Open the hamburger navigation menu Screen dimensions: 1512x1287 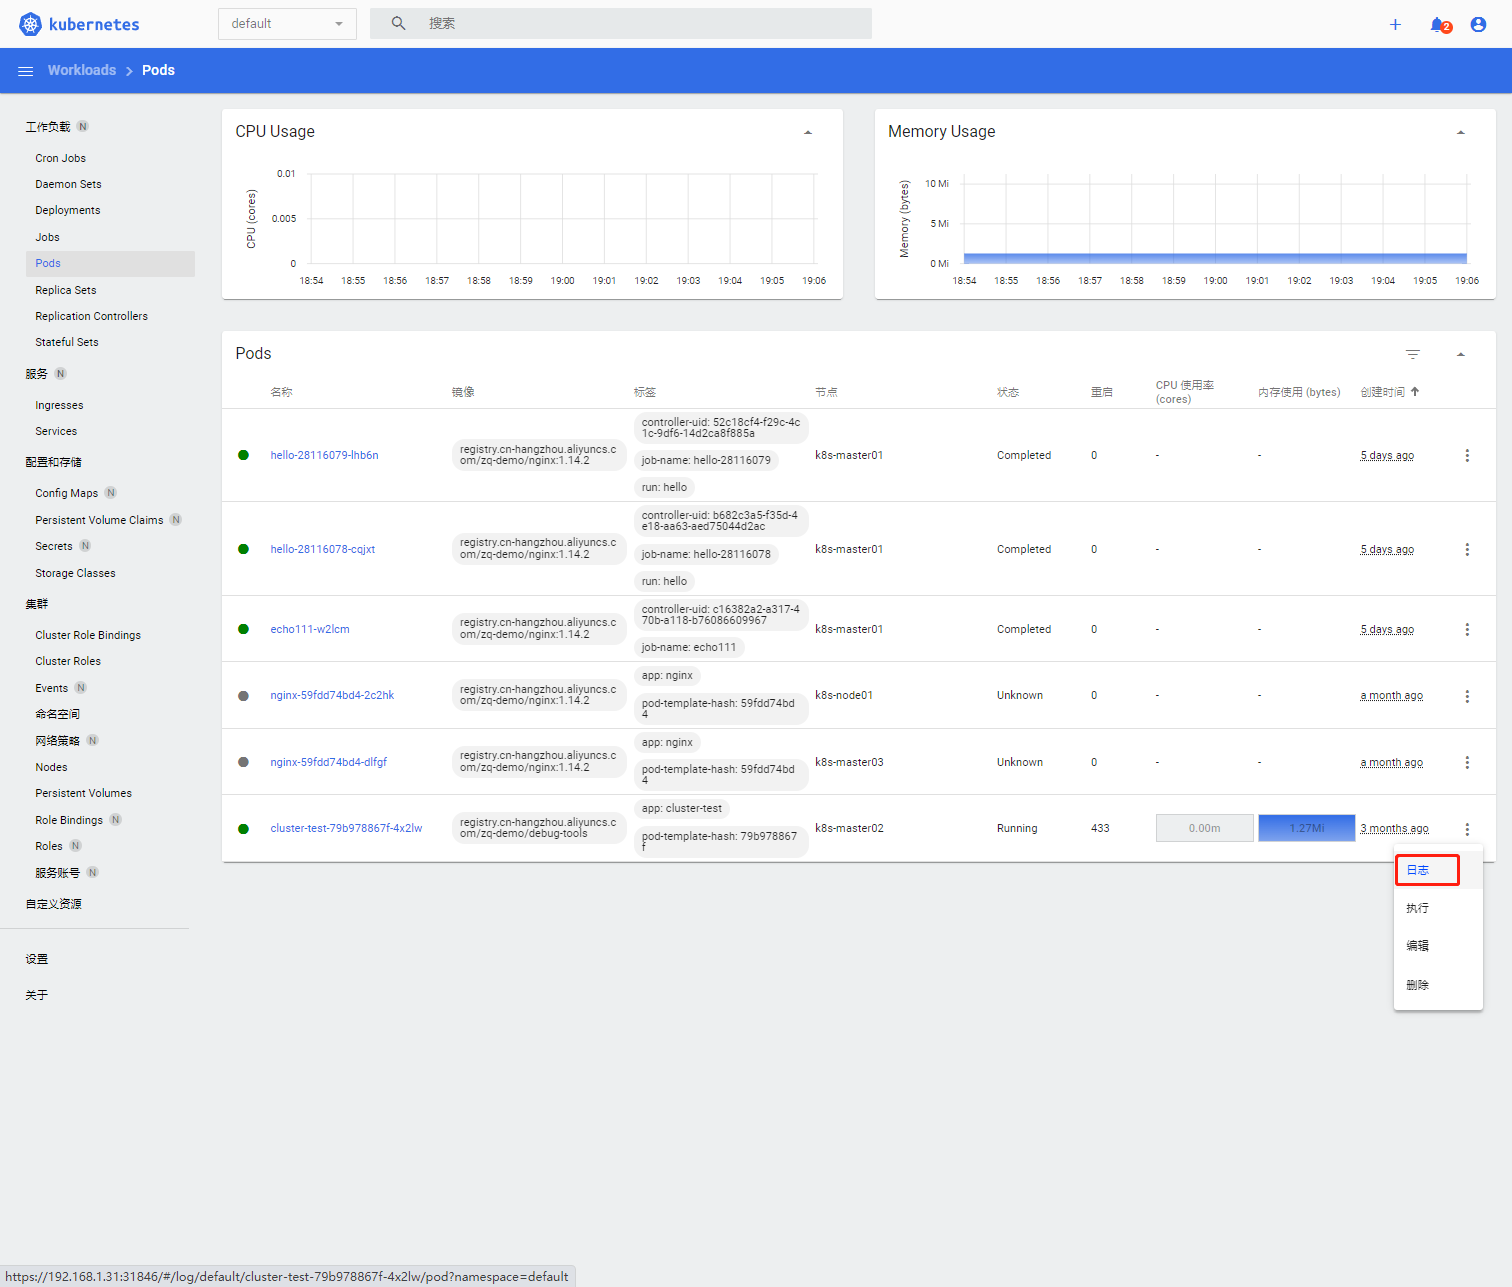pos(26,71)
